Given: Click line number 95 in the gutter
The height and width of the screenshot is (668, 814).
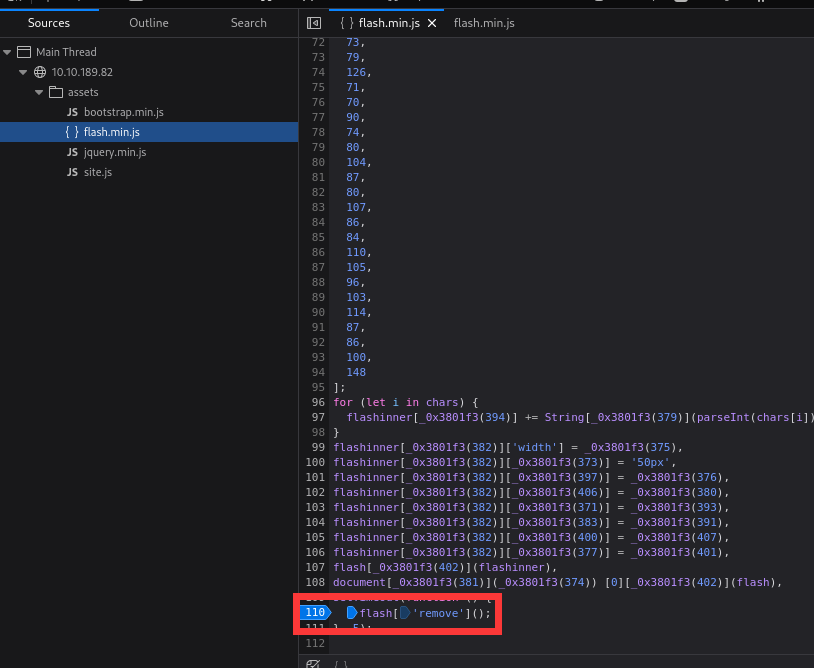Looking at the screenshot, I should (318, 387).
